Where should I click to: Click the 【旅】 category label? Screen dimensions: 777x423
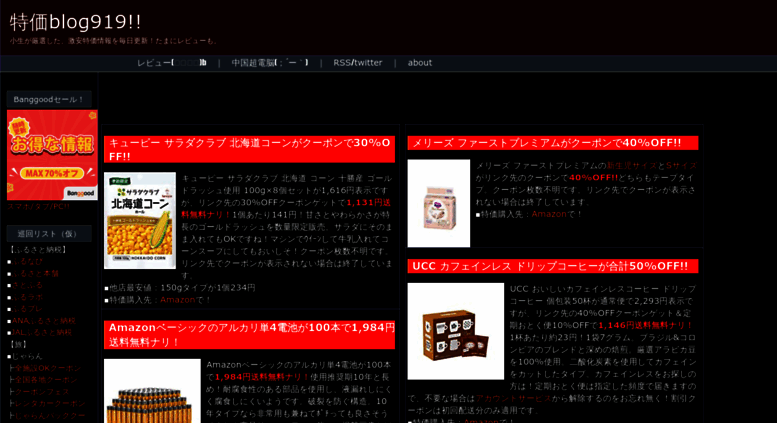(18, 344)
